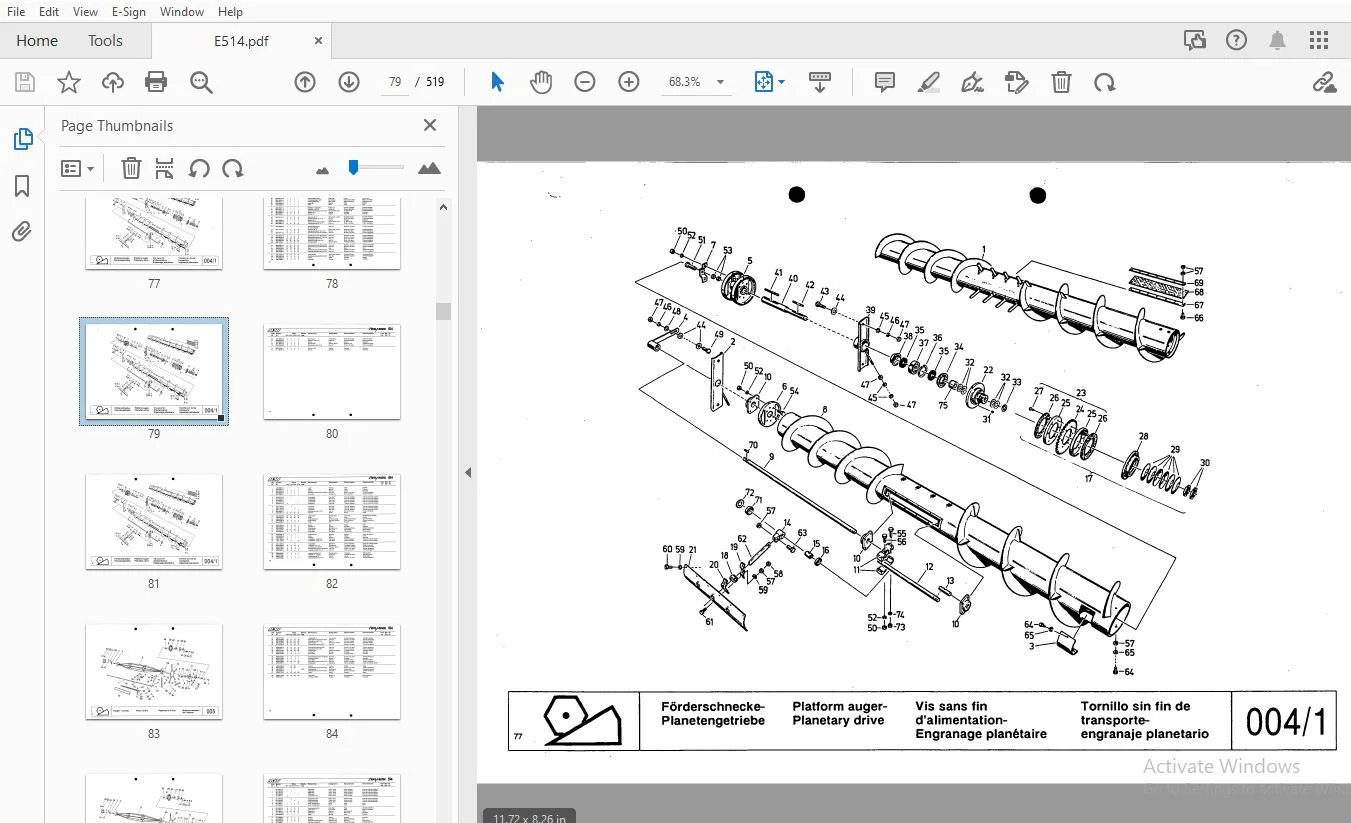Open the E-Sign menu

pyautogui.click(x=128, y=12)
